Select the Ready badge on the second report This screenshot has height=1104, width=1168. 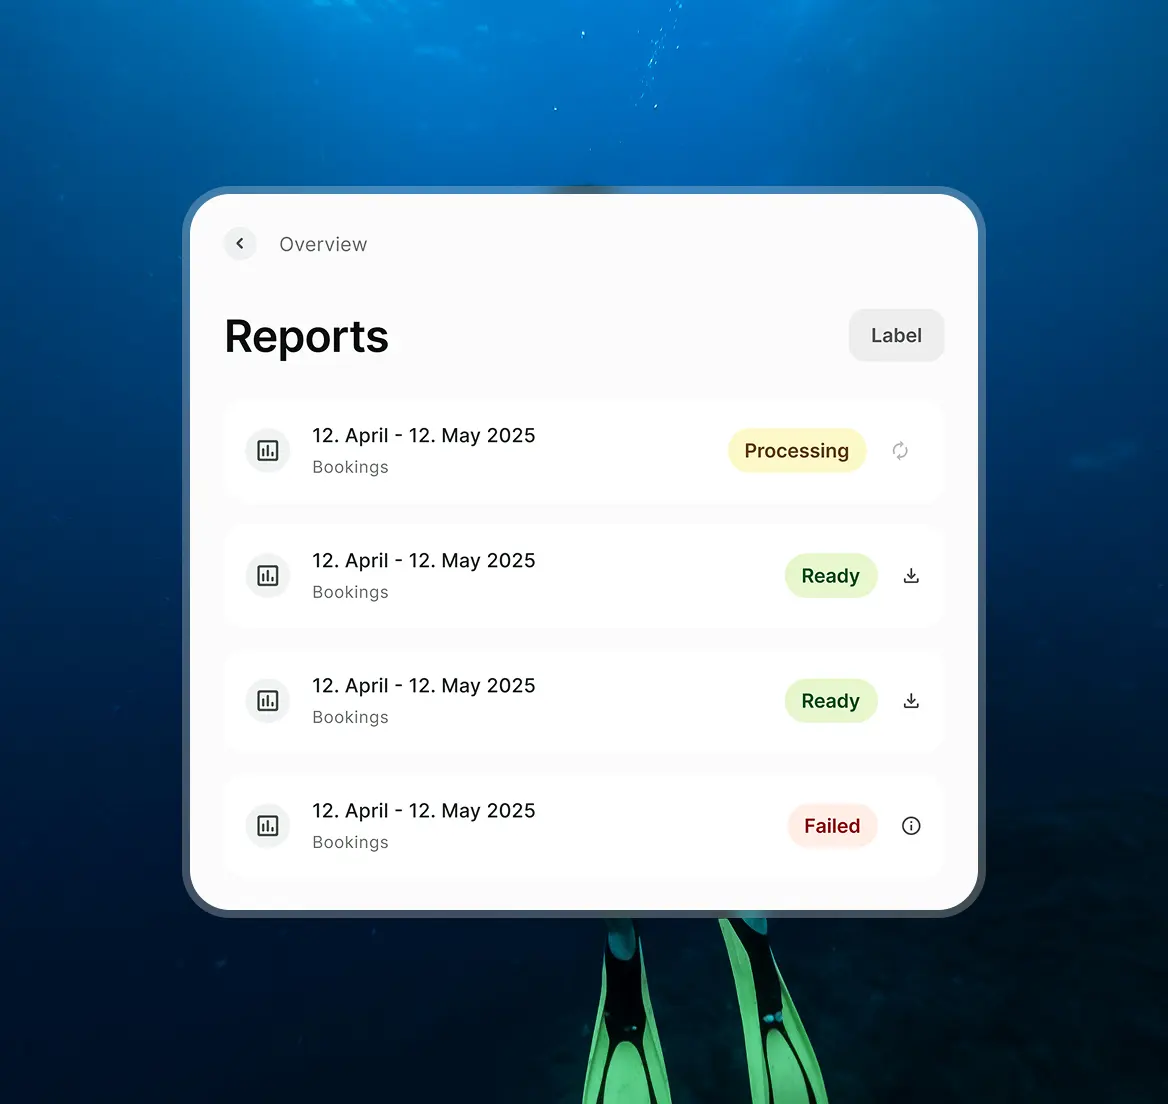831,575
